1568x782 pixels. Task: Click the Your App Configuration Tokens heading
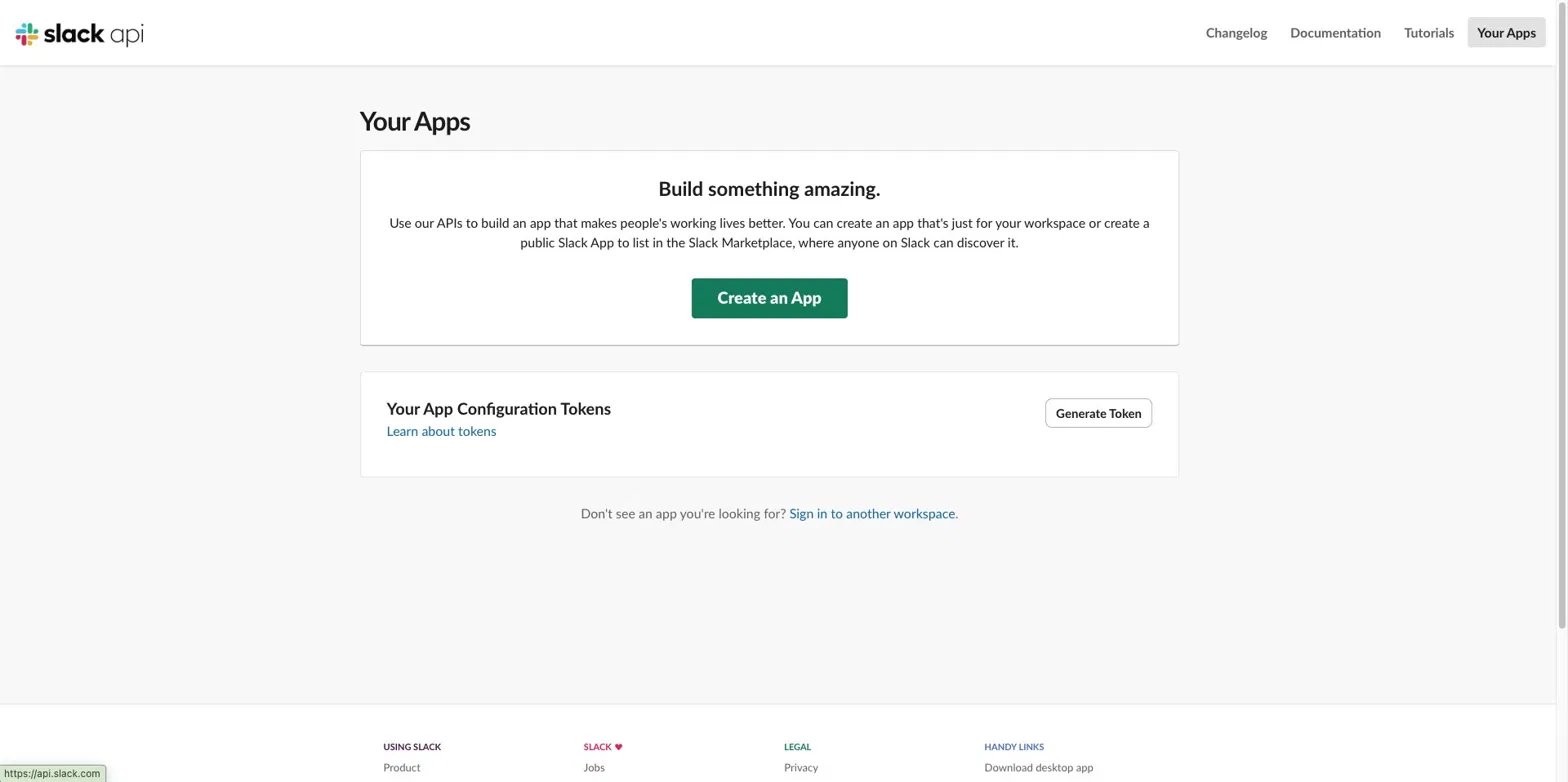coord(498,409)
